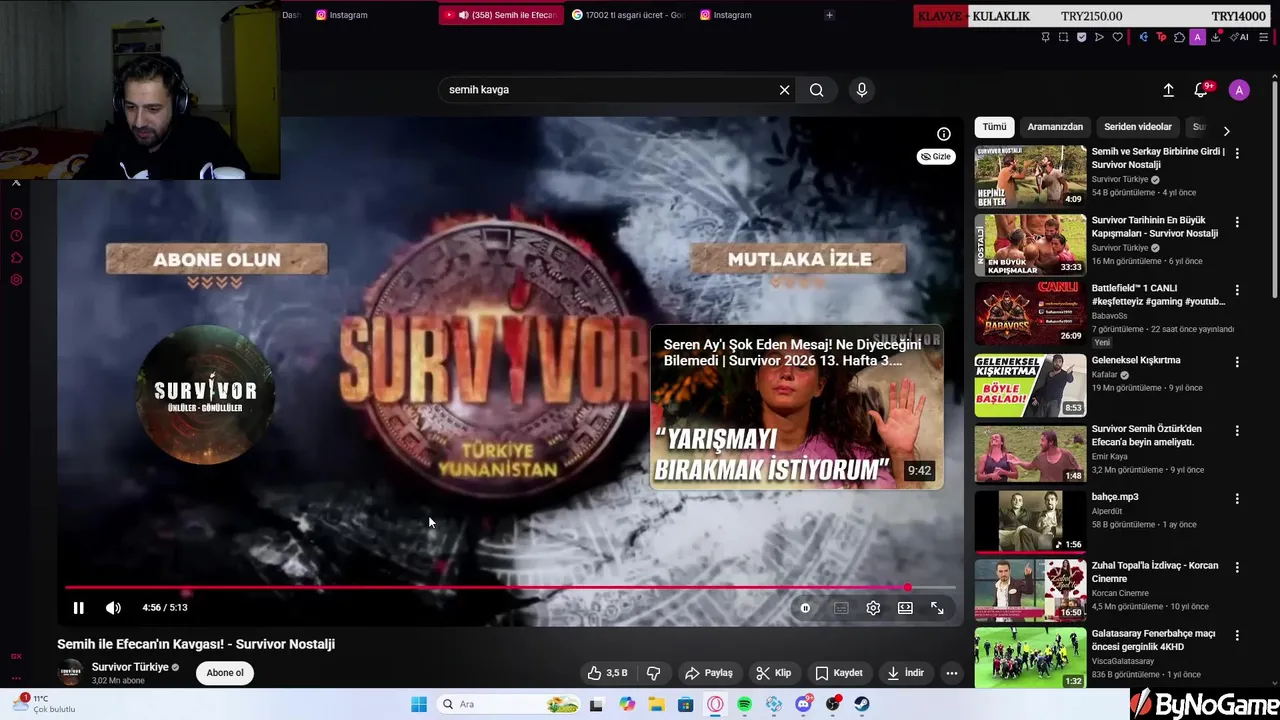The width and height of the screenshot is (1280, 720).
Task: Download video with İndir button
Action: coord(906,673)
